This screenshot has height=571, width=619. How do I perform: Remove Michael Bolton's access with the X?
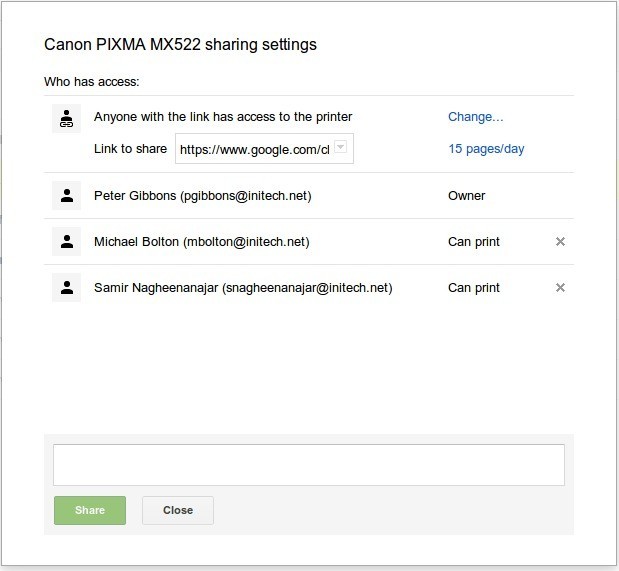click(x=560, y=242)
